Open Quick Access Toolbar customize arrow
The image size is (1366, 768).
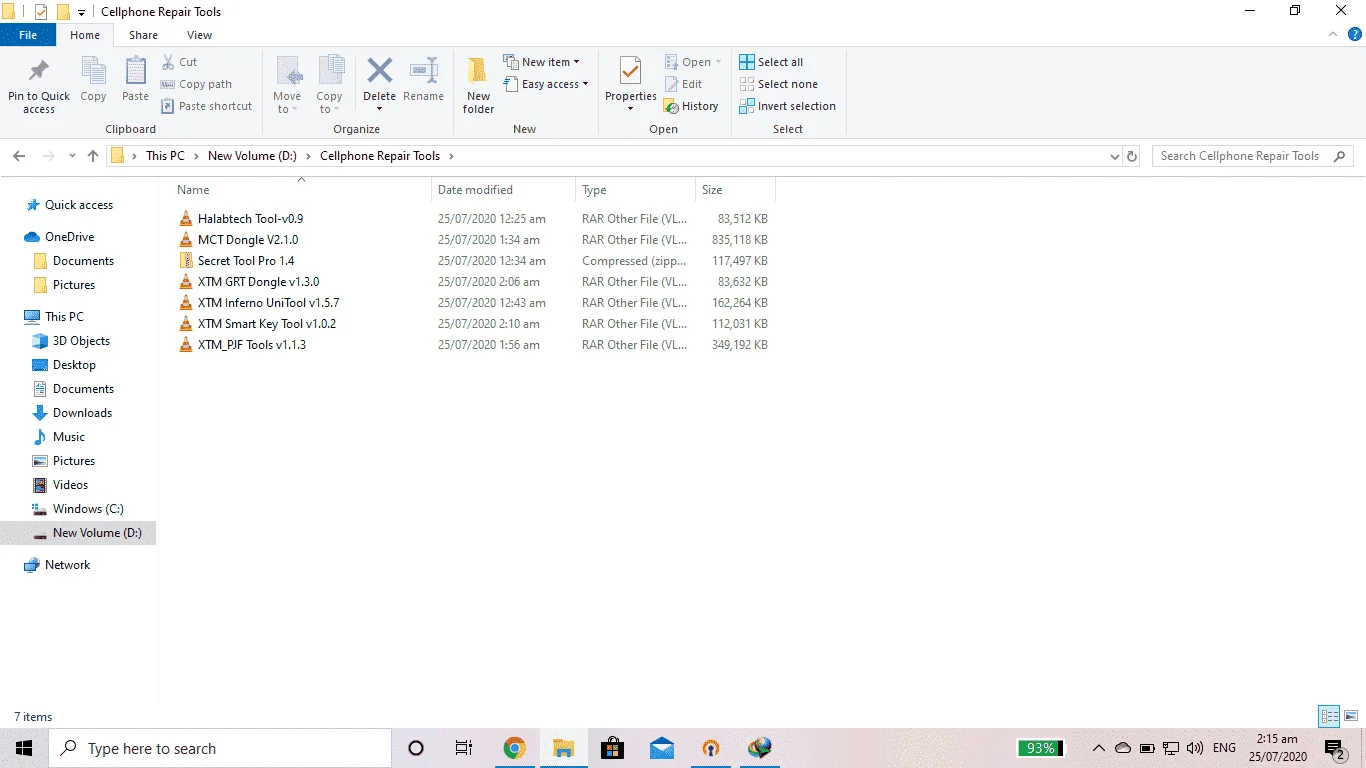[81, 13]
